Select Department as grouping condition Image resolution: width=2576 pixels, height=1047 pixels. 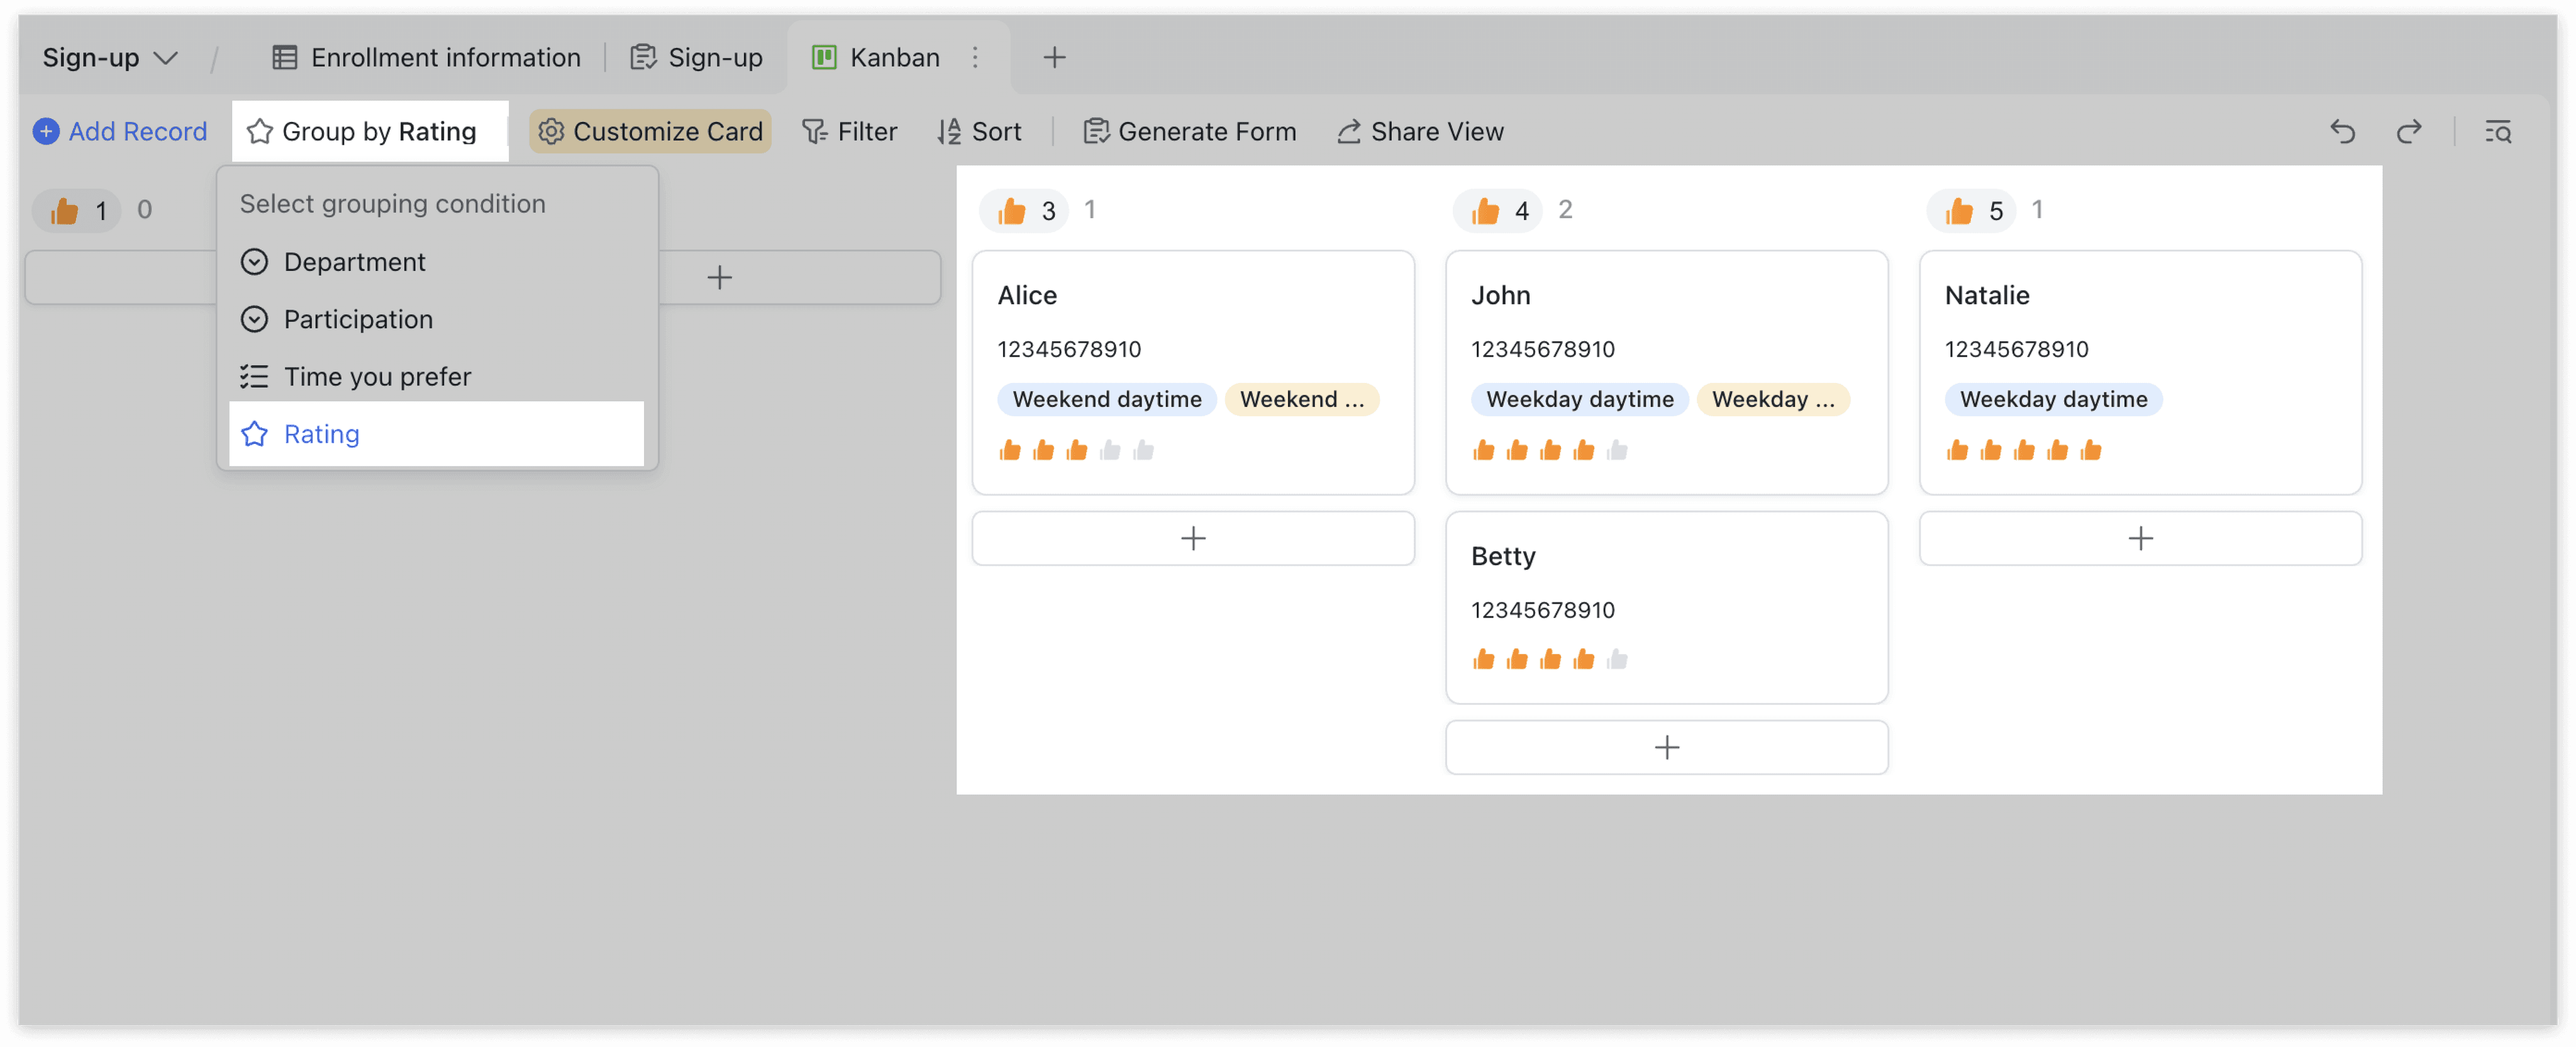[354, 262]
